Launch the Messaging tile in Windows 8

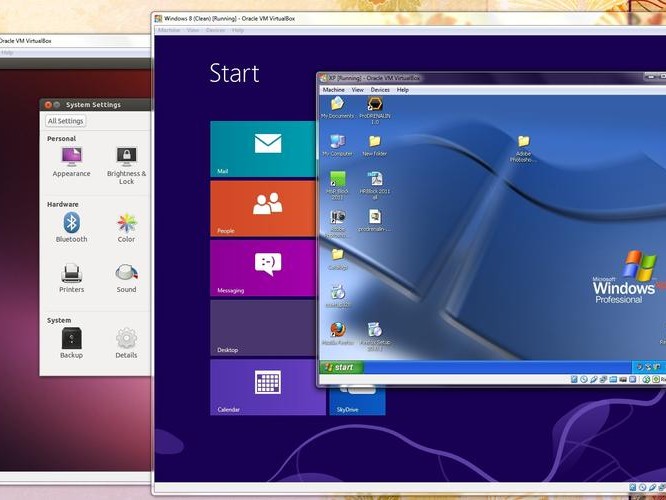click(263, 268)
